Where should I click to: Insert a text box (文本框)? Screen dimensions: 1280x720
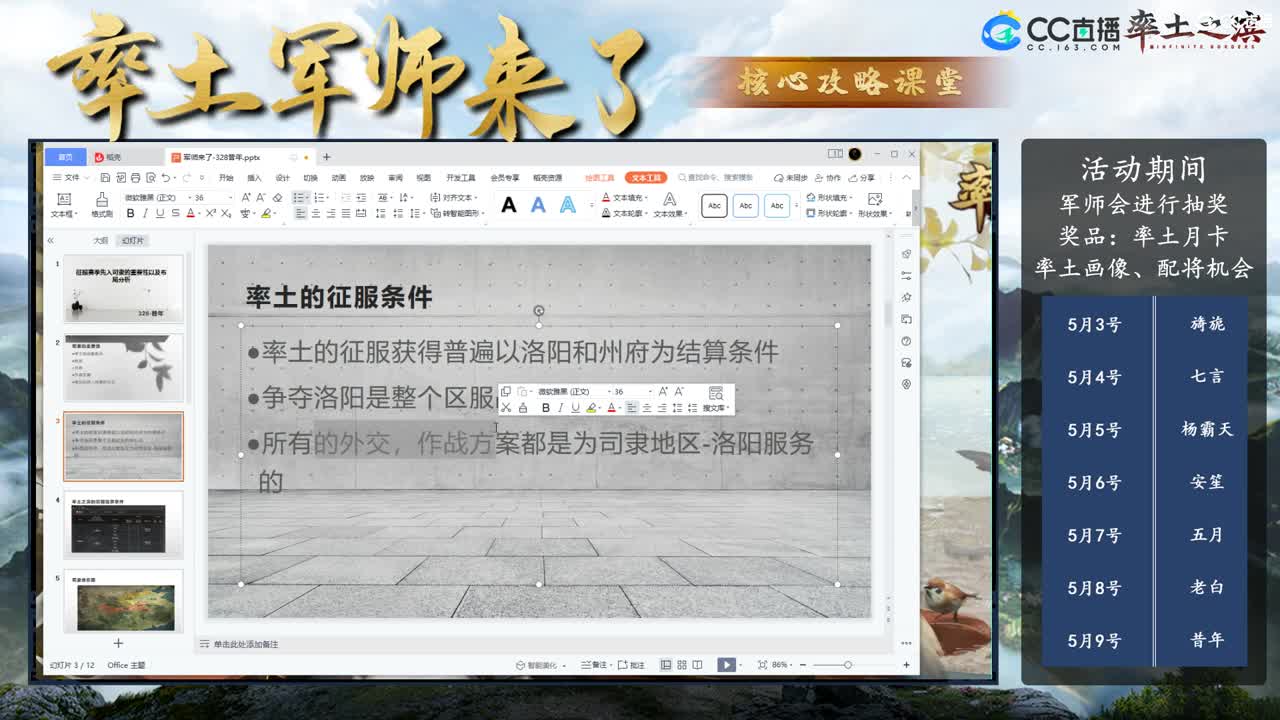pyautogui.click(x=64, y=204)
